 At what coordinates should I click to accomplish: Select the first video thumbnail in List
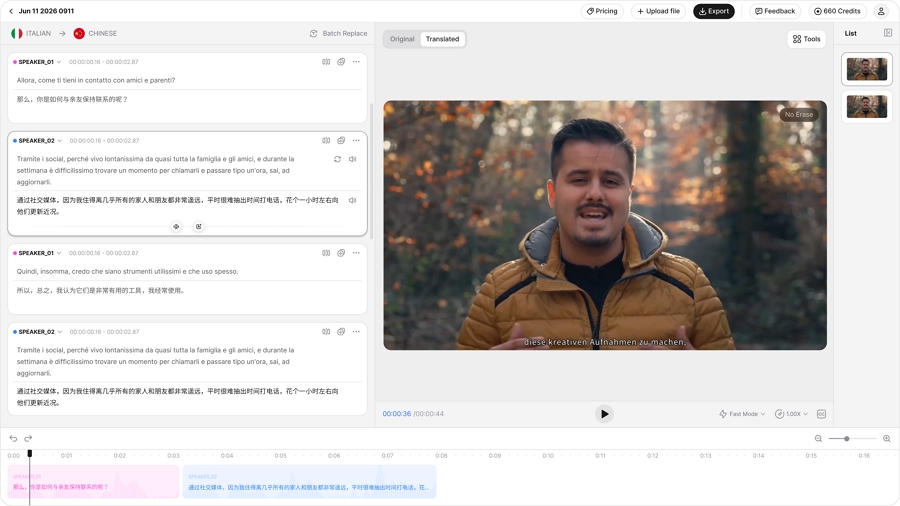click(867, 69)
